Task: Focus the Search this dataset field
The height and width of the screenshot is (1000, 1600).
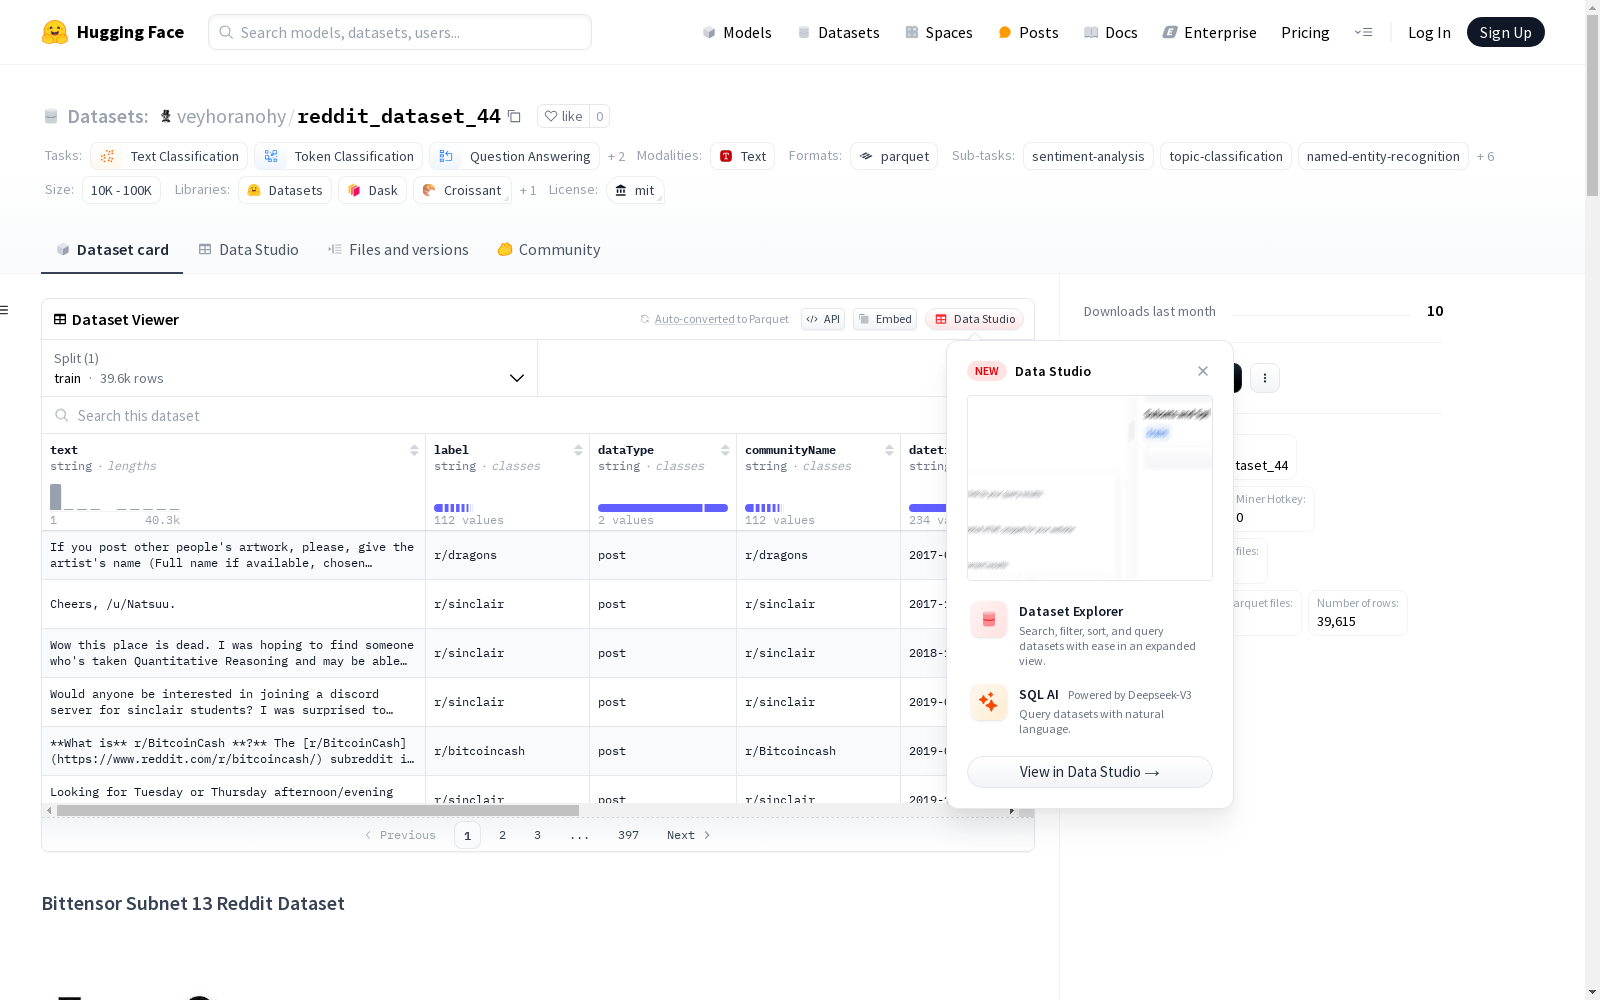Action: [x=495, y=415]
